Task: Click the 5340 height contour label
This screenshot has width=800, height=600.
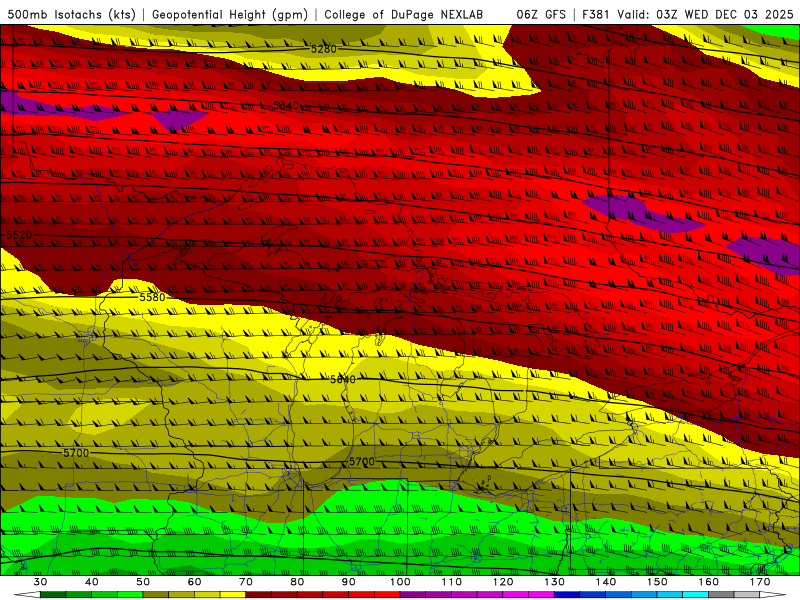Action: click(285, 106)
